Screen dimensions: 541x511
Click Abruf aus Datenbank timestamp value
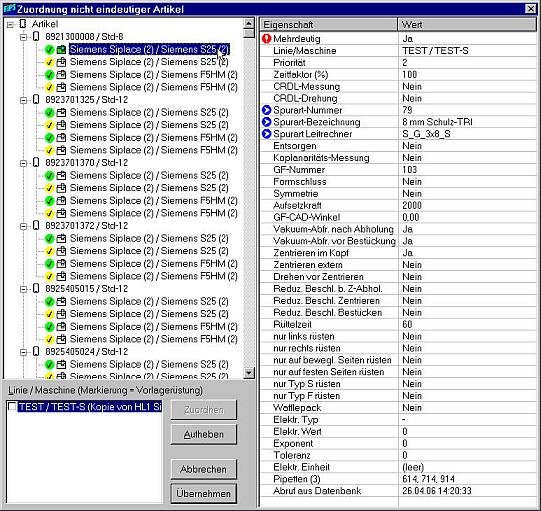point(436,491)
